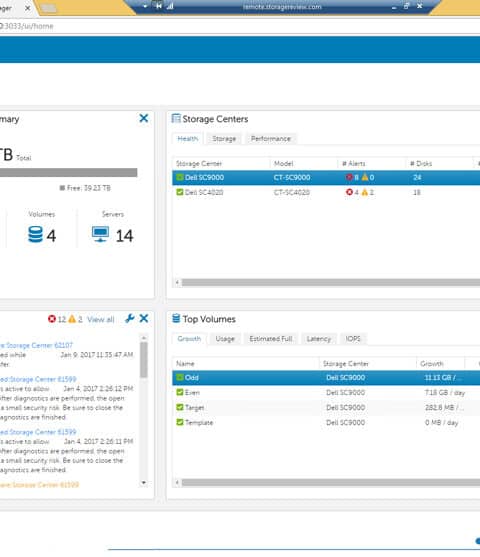Switch to the IOPS tab
The height and width of the screenshot is (557, 480).
pyautogui.click(x=353, y=339)
